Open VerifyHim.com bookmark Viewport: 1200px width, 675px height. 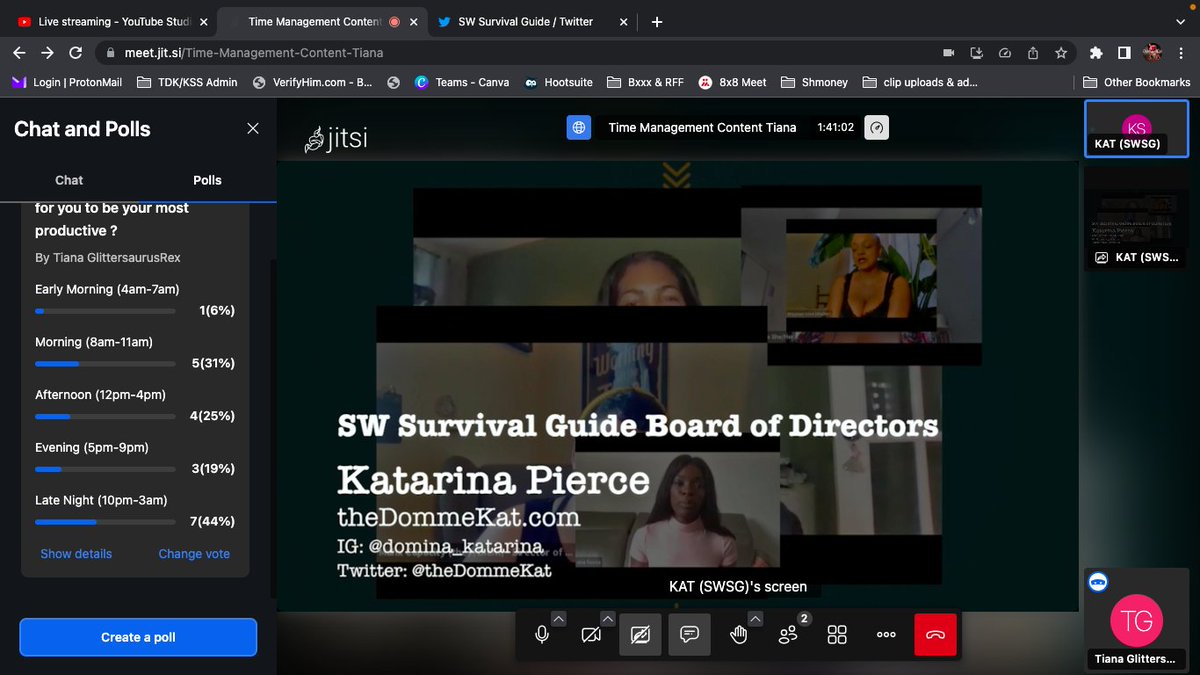(x=312, y=82)
